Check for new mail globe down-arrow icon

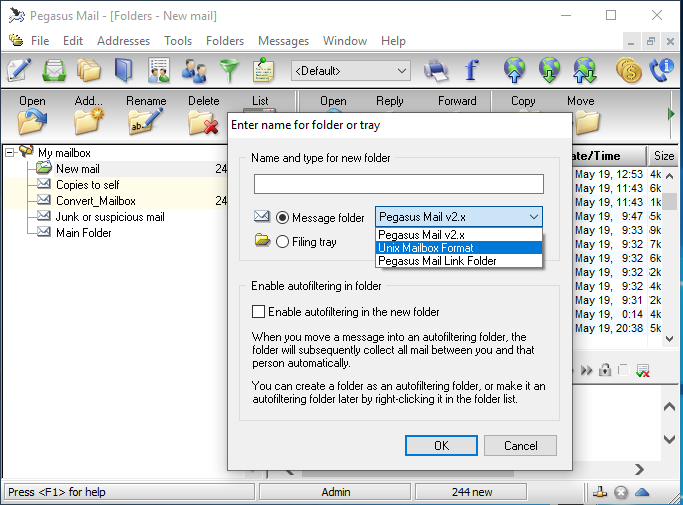[x=549, y=70]
